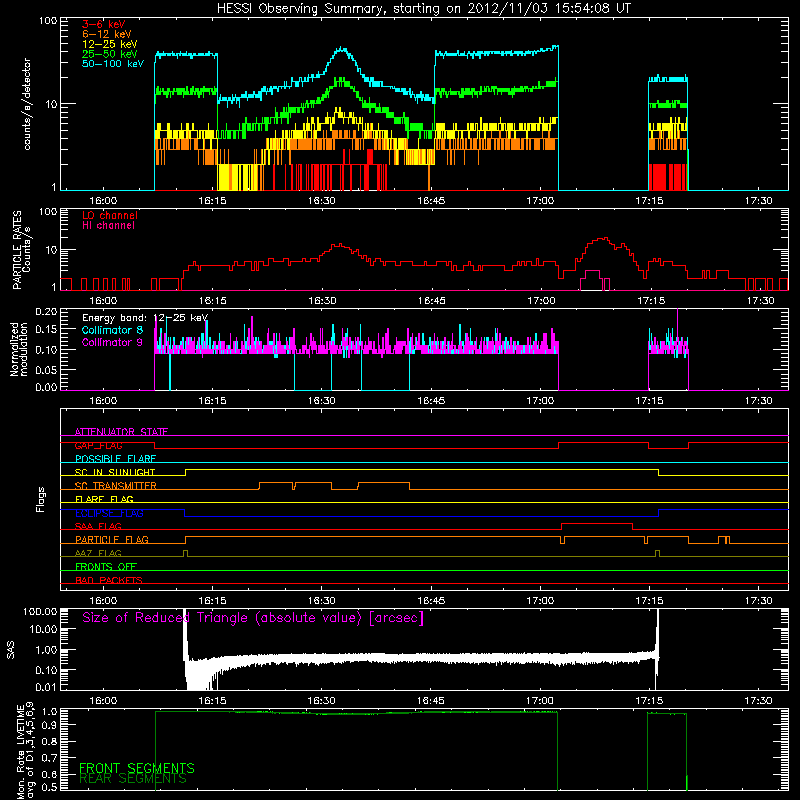The width and height of the screenshot is (800, 800).
Task: Click the BAD_PACKETS flag label
Action: tap(109, 581)
